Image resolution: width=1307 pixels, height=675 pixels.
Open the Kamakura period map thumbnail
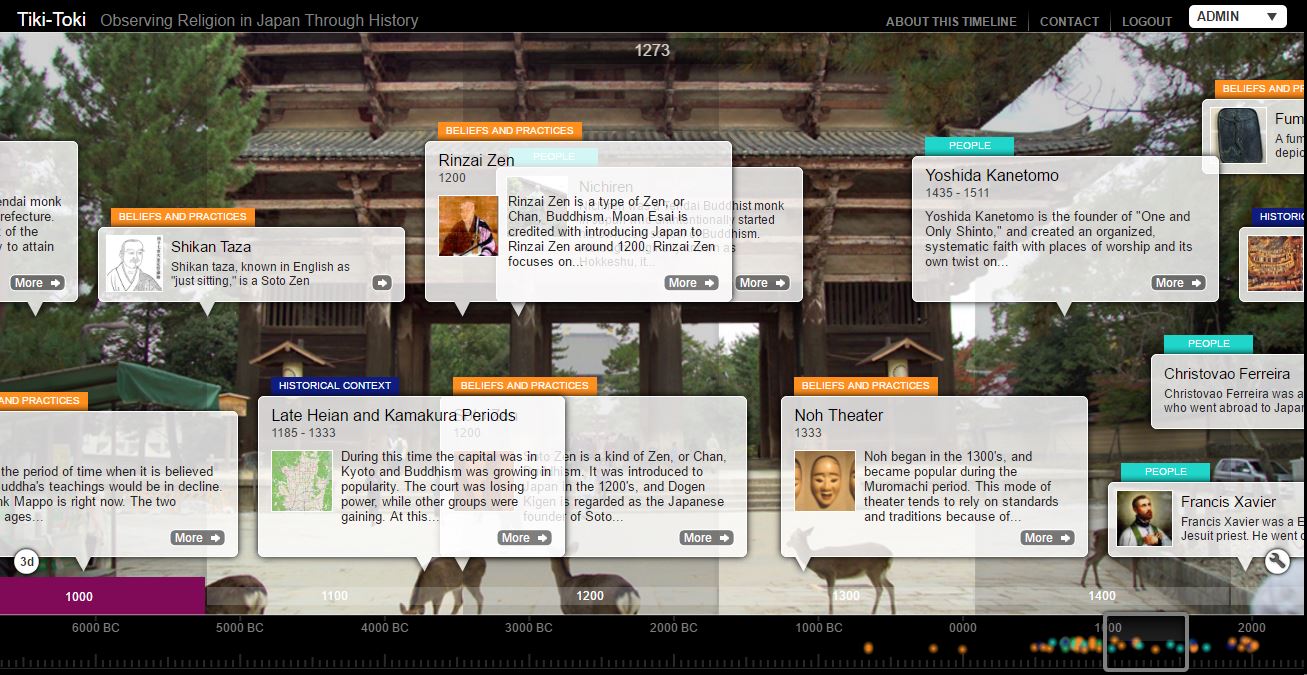click(x=302, y=480)
